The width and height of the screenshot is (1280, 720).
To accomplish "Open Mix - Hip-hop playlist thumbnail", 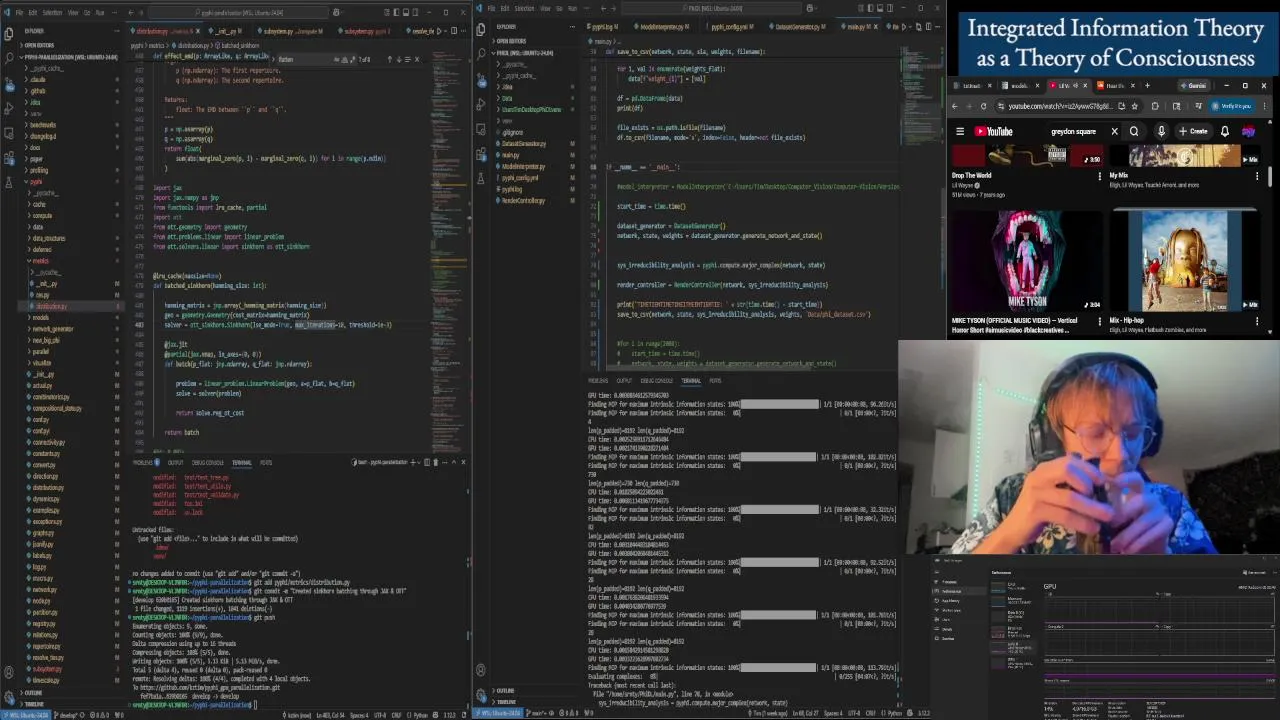I will (1183, 262).
